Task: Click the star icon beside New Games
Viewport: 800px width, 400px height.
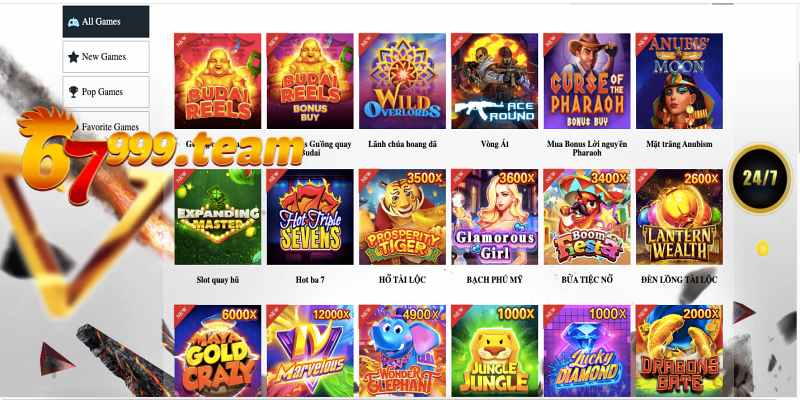Action: (73, 57)
